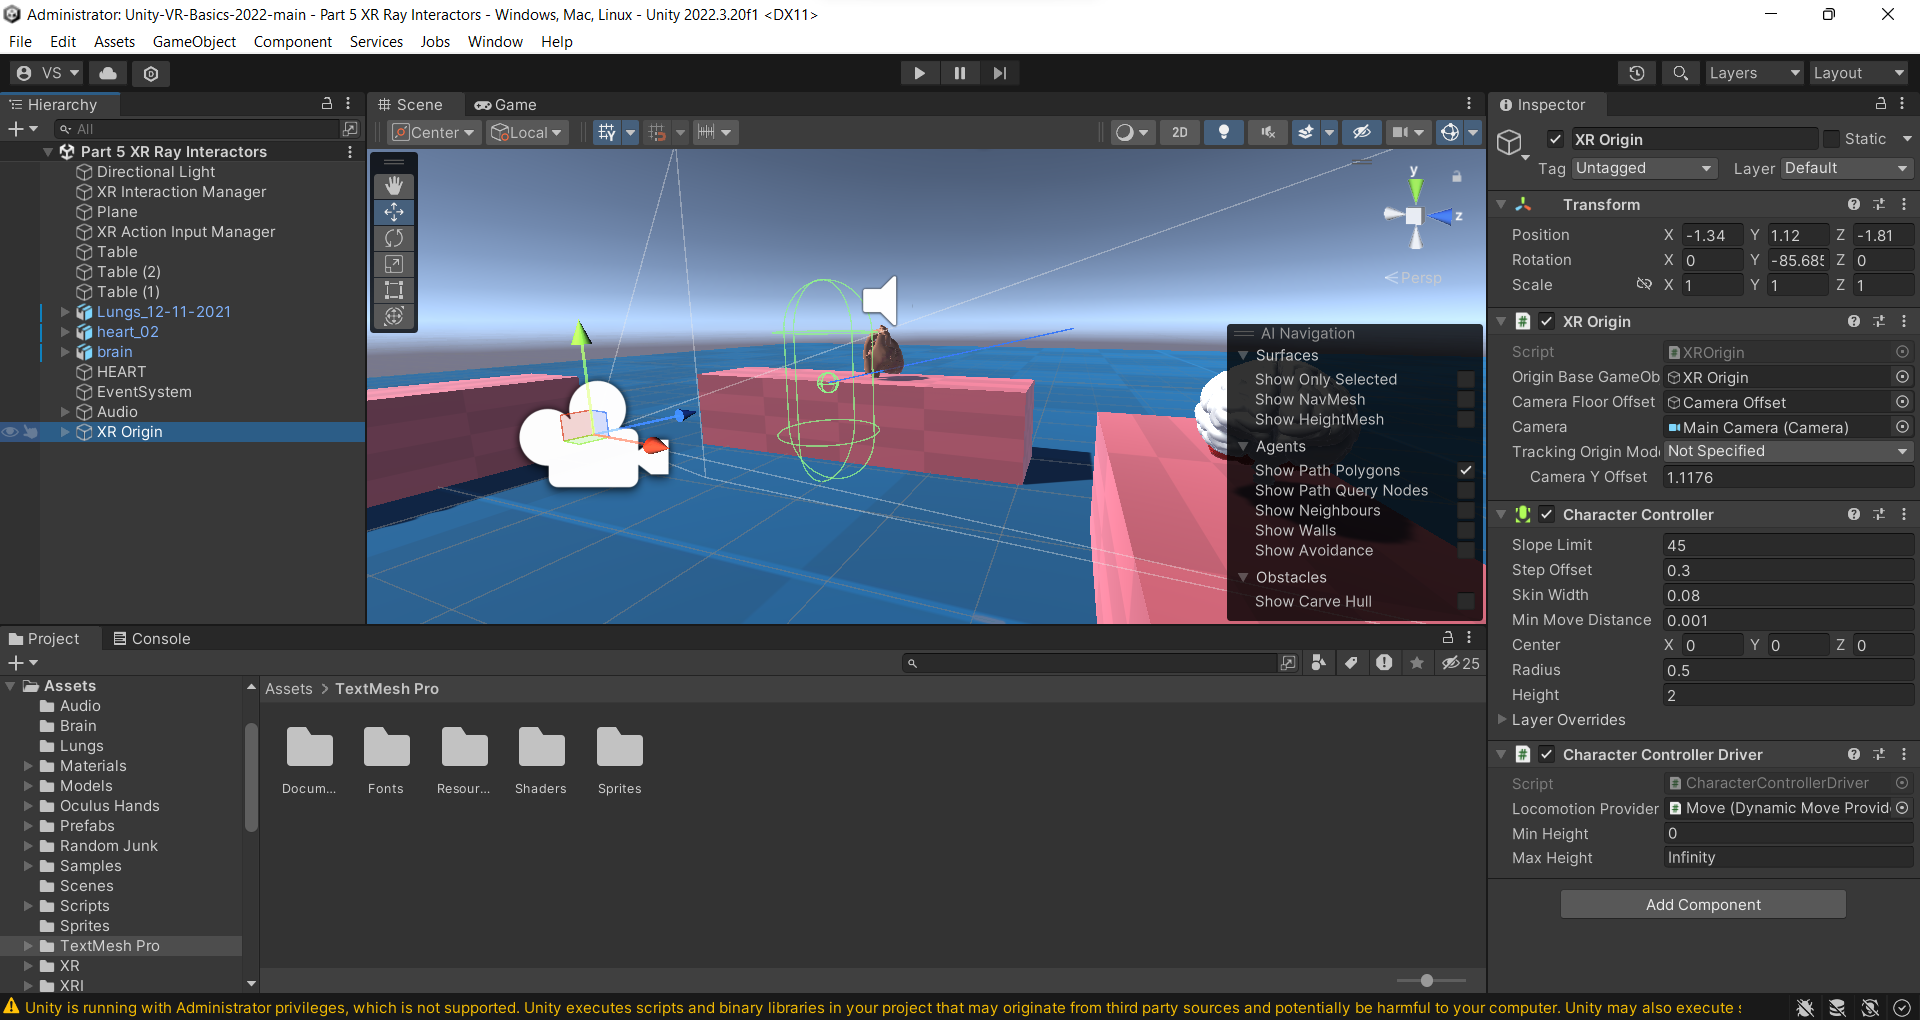Open the Layer dropdown set to Default

[x=1847, y=168]
